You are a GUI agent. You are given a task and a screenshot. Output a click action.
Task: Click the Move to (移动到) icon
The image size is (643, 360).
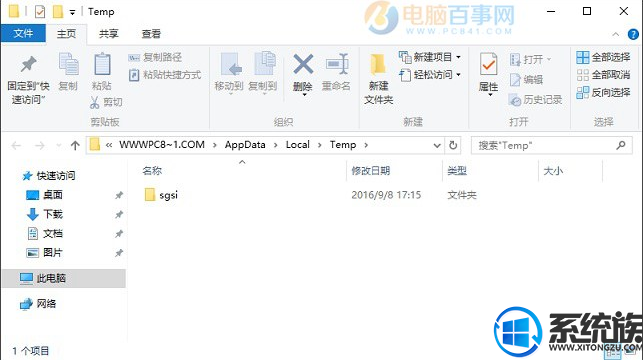click(230, 65)
